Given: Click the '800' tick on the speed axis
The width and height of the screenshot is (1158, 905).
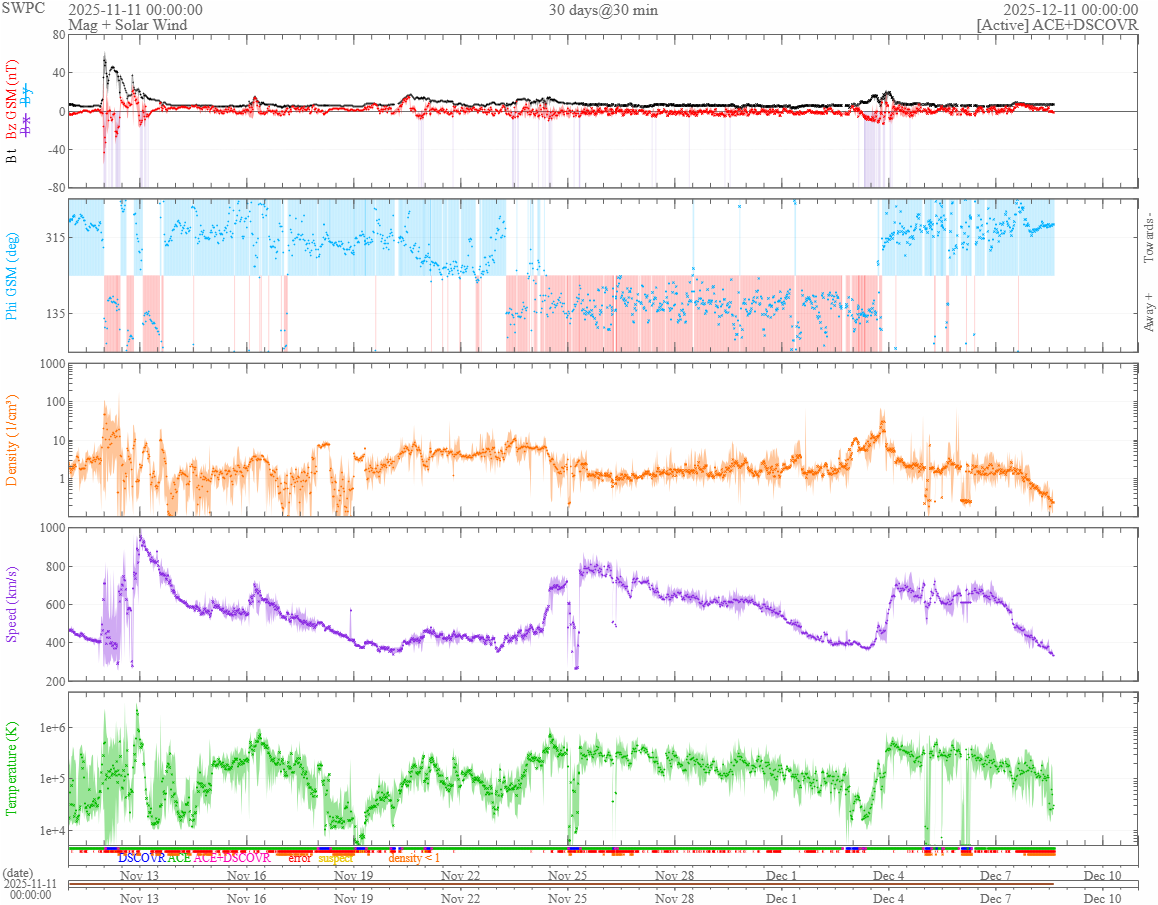Looking at the screenshot, I should 55,567.
